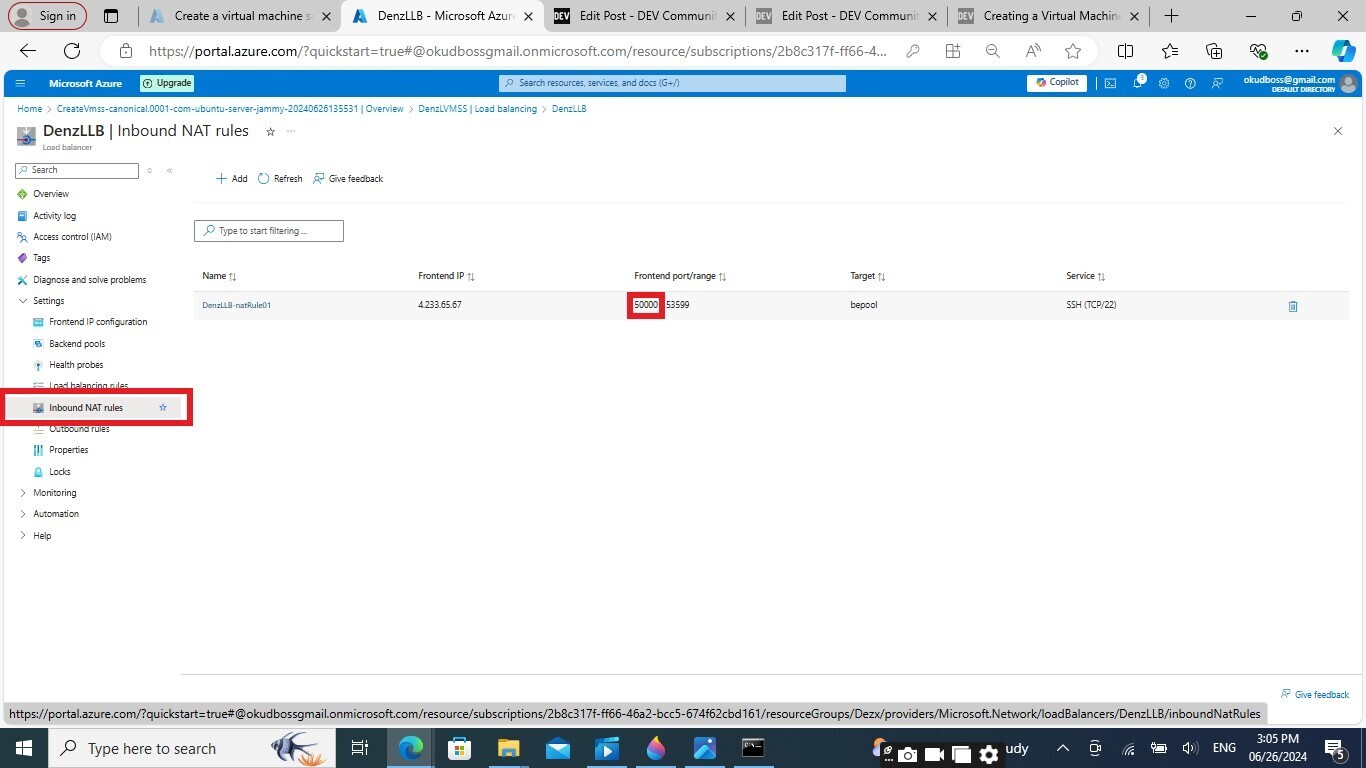Image resolution: width=1366 pixels, height=768 pixels.
Task: Open the Locks menu item
Action: [60, 472]
